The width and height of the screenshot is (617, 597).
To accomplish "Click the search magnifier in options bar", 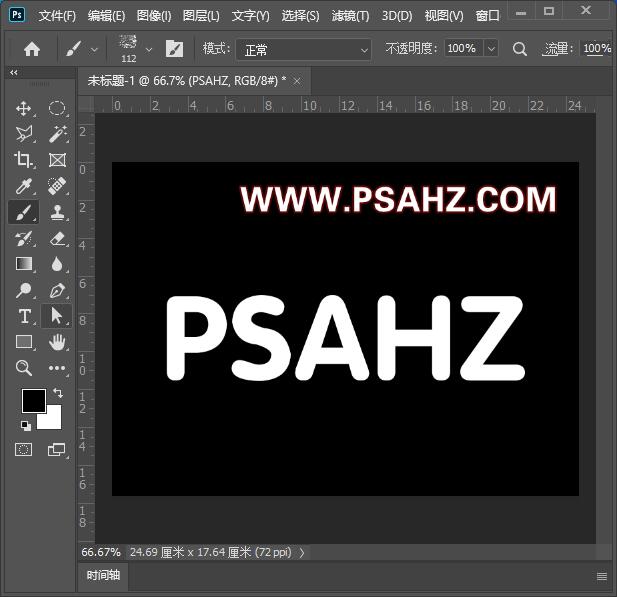I will (519, 49).
